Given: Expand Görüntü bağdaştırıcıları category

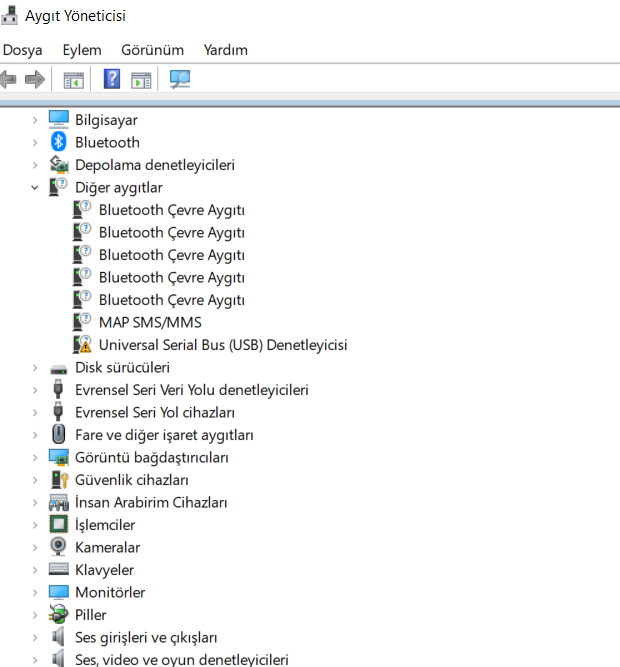Looking at the screenshot, I should click(35, 458).
